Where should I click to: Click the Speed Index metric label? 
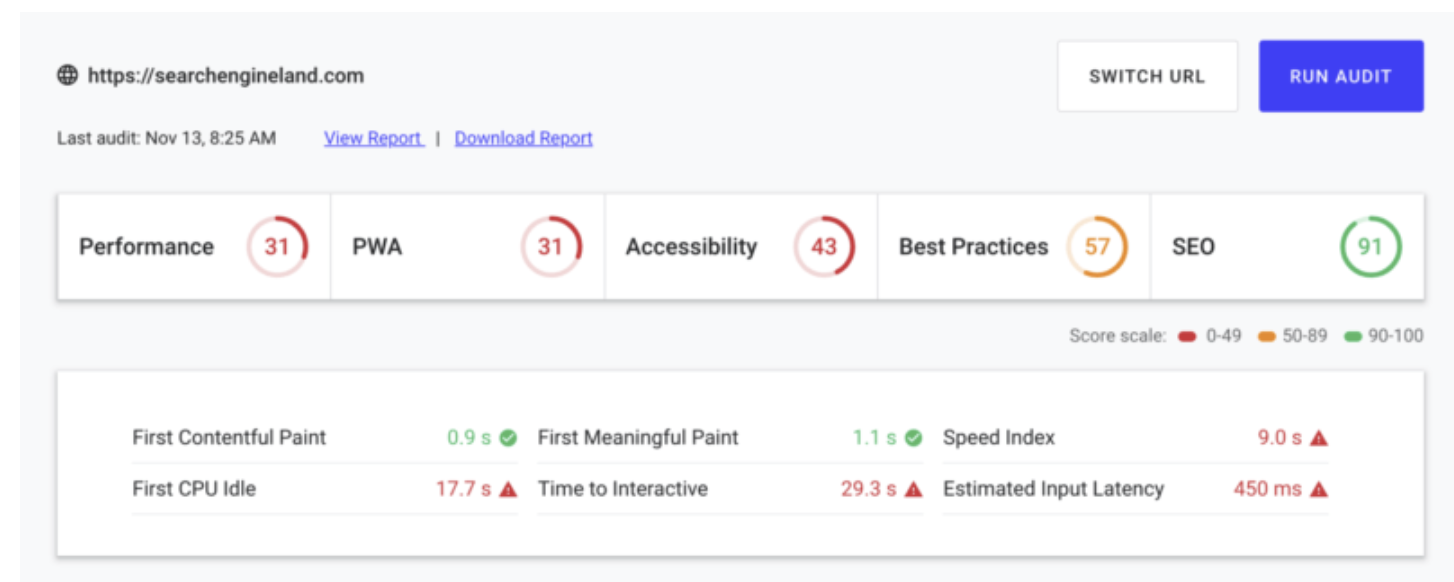click(999, 437)
